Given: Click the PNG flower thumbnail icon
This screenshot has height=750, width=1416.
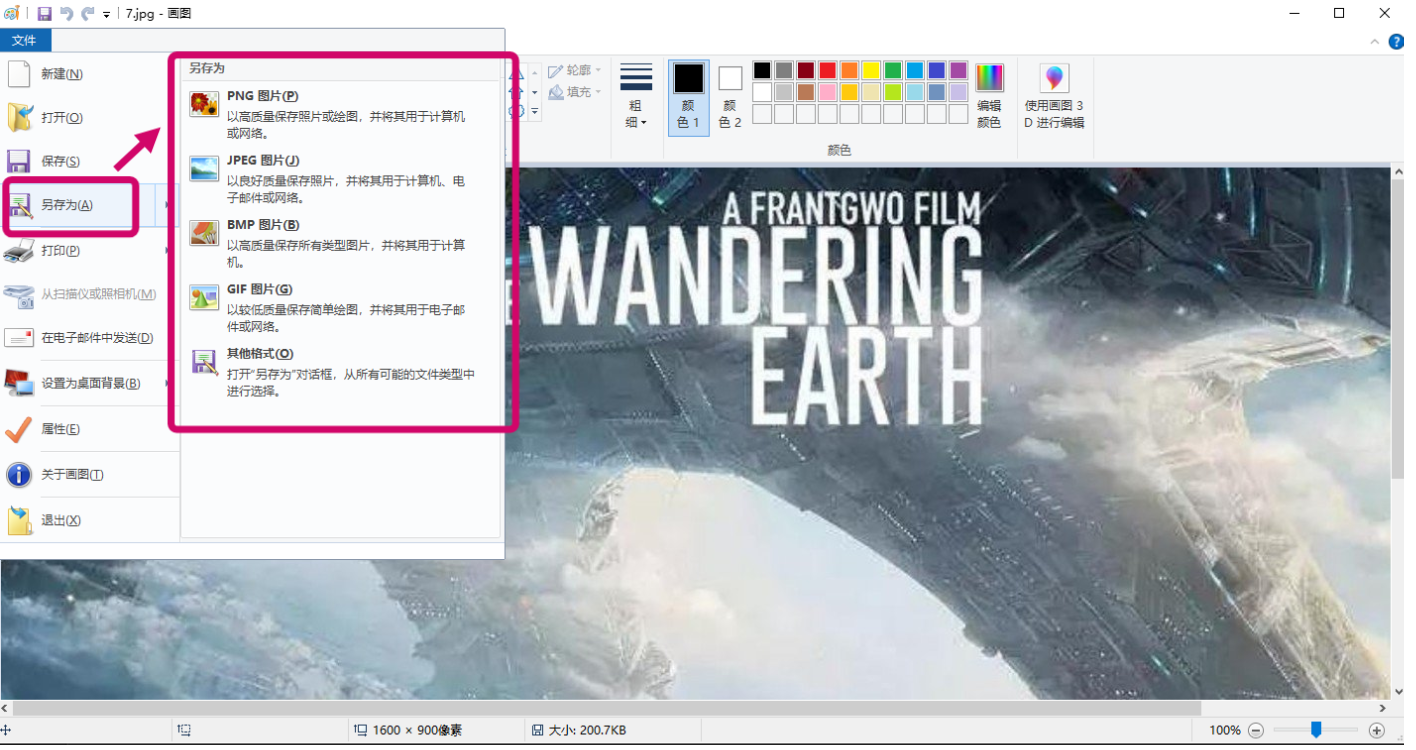Looking at the screenshot, I should tap(204, 104).
